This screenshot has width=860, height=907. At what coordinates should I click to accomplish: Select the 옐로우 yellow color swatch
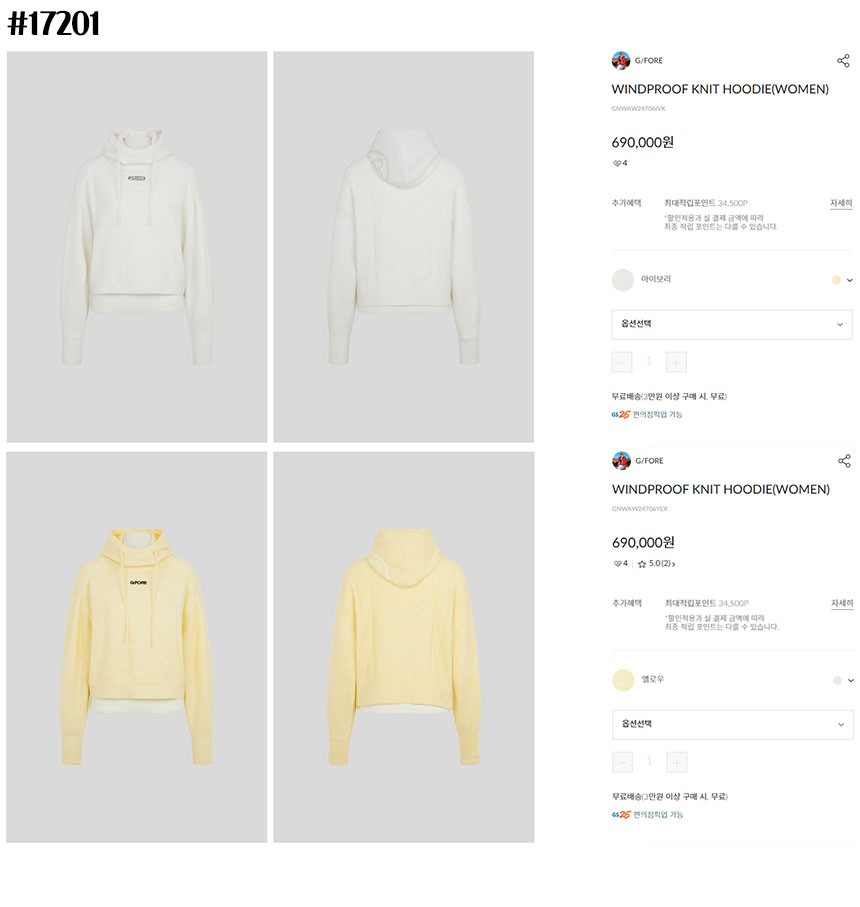tap(623, 680)
